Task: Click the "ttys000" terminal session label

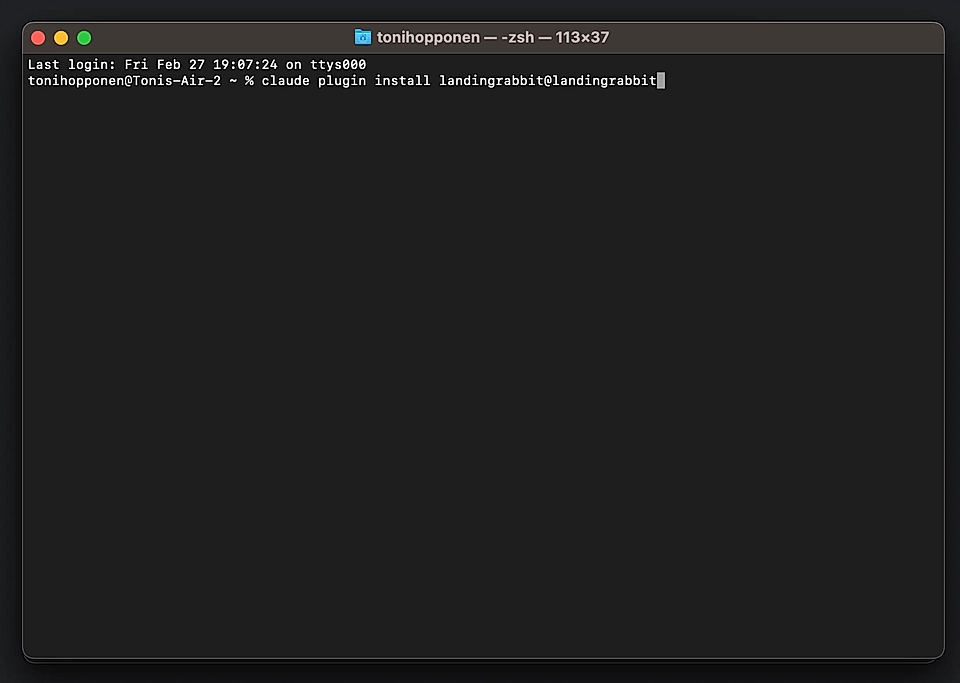Action: [337, 64]
